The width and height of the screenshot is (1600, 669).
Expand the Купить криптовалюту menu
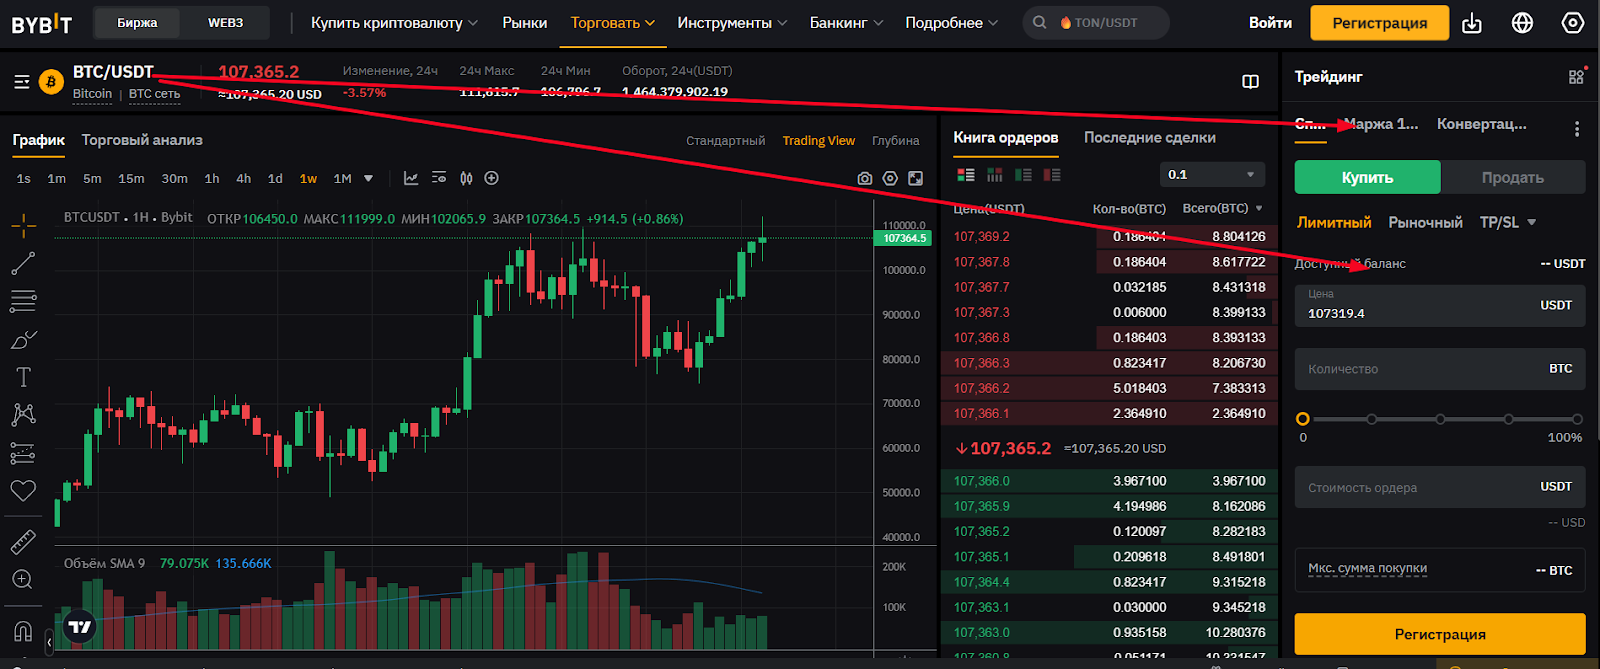394,23
